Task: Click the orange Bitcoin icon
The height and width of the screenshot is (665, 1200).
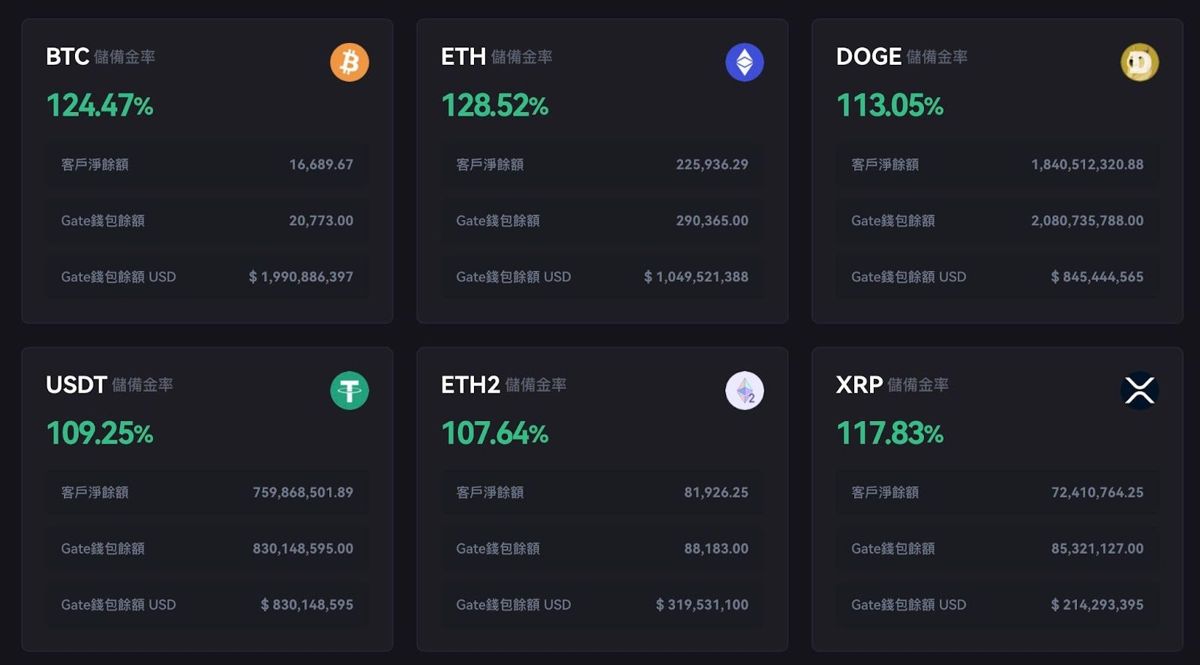Action: [350, 63]
